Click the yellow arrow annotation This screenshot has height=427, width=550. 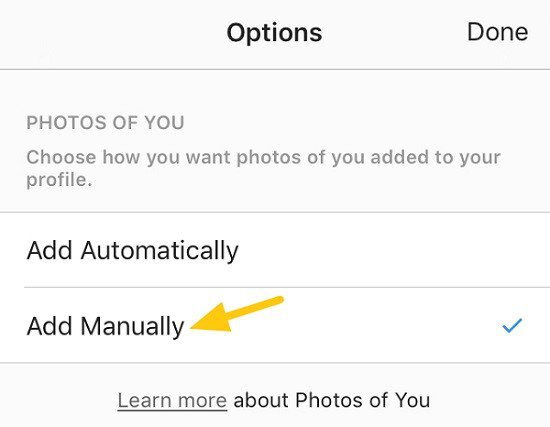[x=236, y=314]
